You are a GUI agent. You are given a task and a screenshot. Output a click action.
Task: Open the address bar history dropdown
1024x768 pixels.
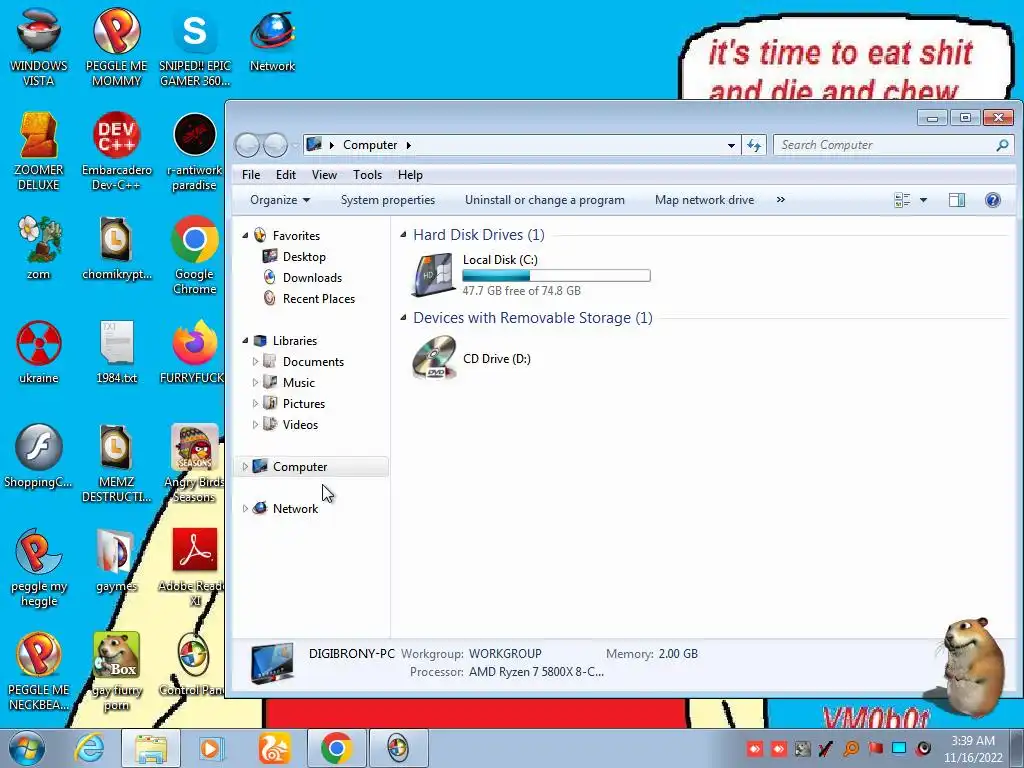(x=731, y=145)
